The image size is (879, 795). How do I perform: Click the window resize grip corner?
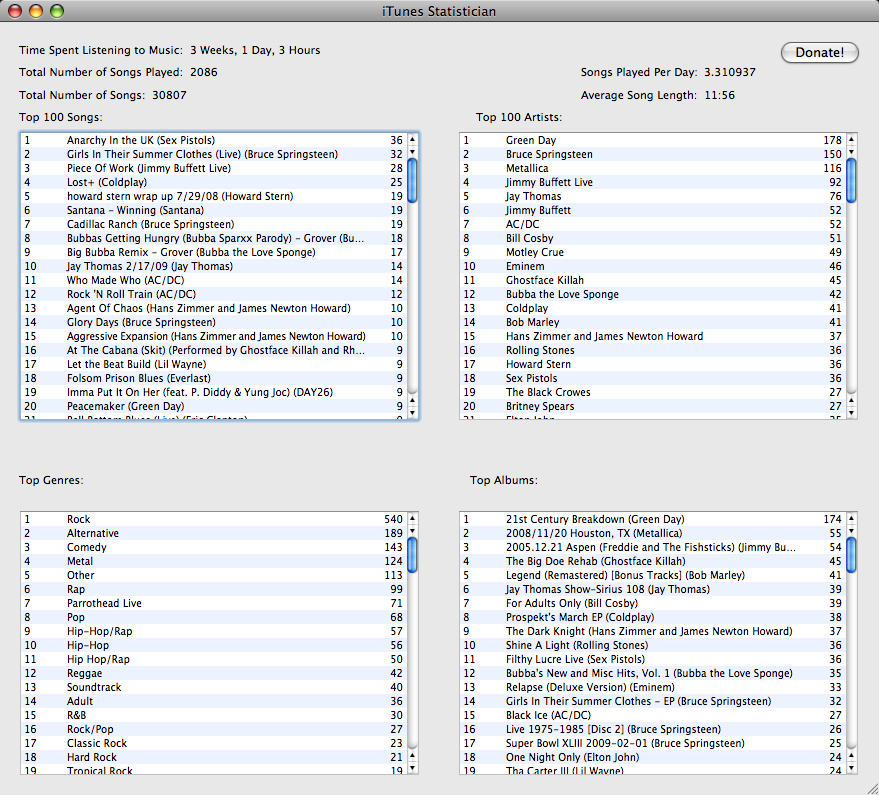pos(872,788)
